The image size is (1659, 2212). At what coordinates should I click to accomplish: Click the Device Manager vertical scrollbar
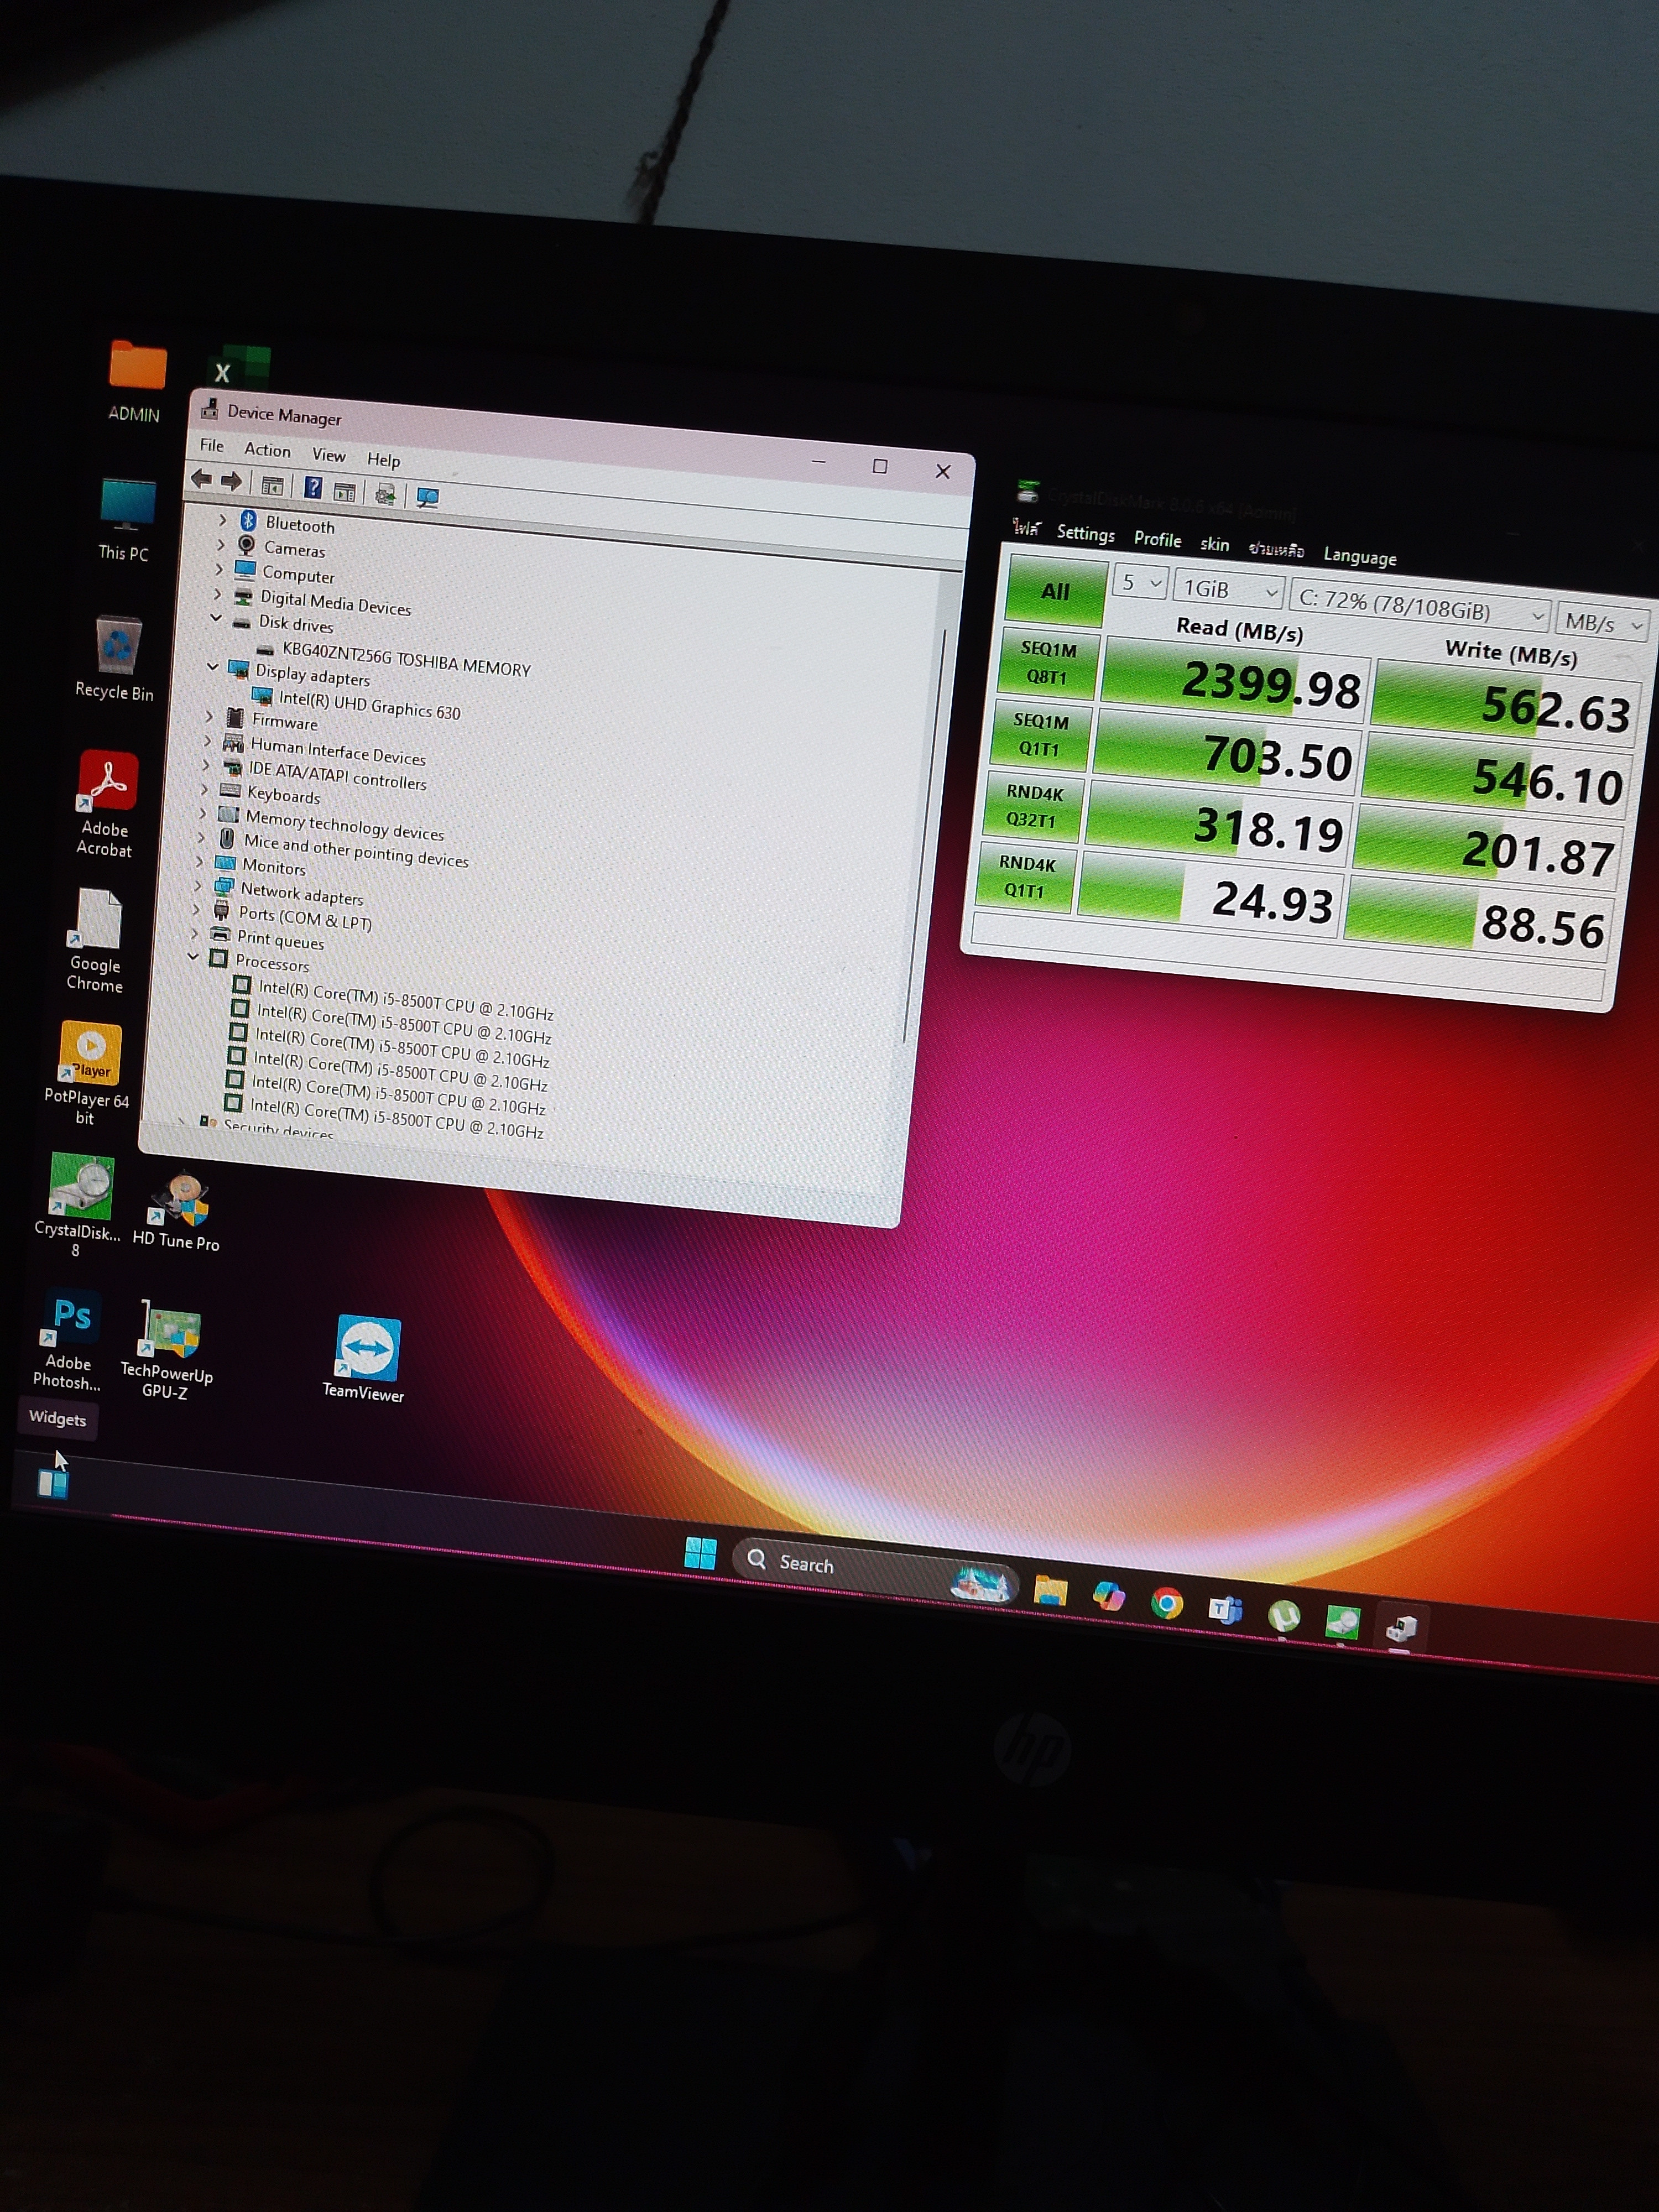pos(925,835)
